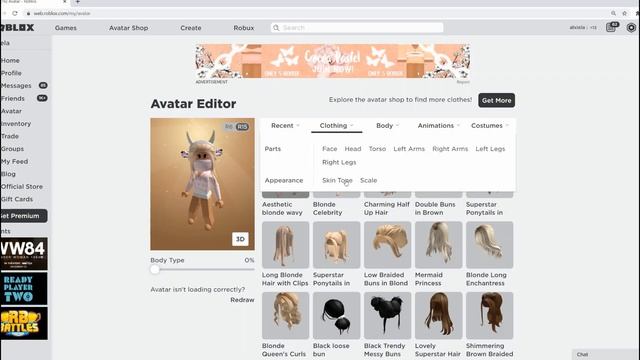Screen dimensions: 640x360
Task: Click the Get Premium button
Action: click(24, 216)
